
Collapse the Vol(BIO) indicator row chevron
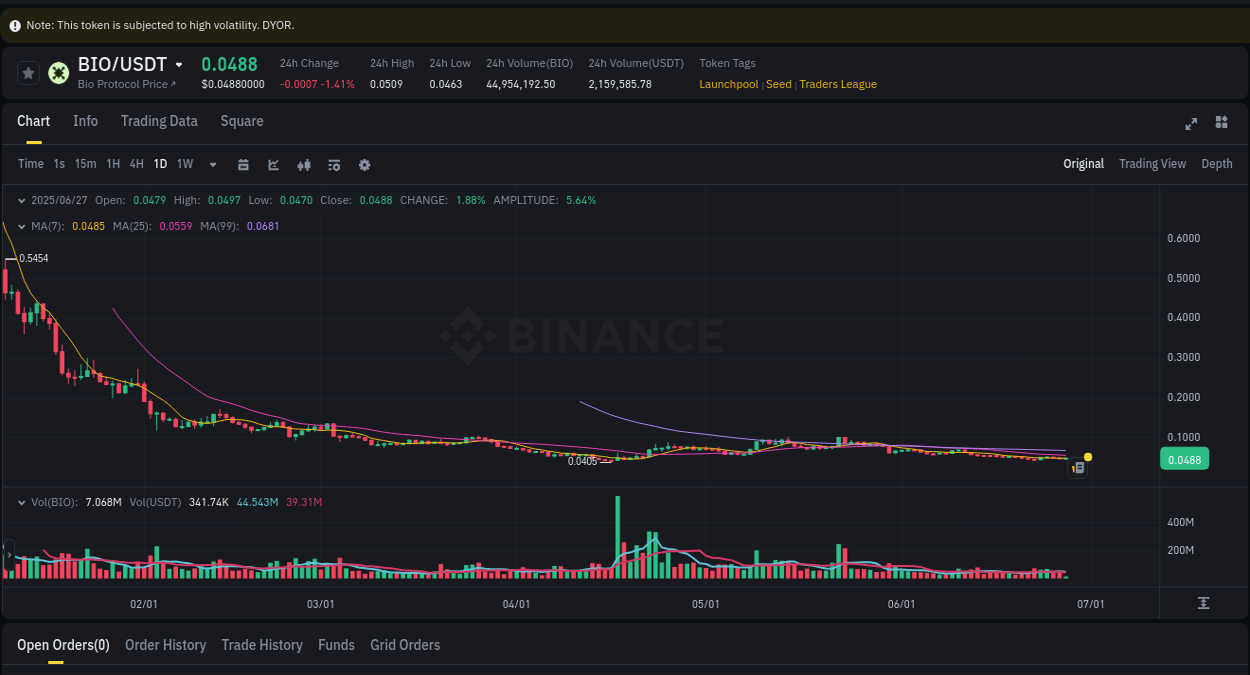(20, 502)
